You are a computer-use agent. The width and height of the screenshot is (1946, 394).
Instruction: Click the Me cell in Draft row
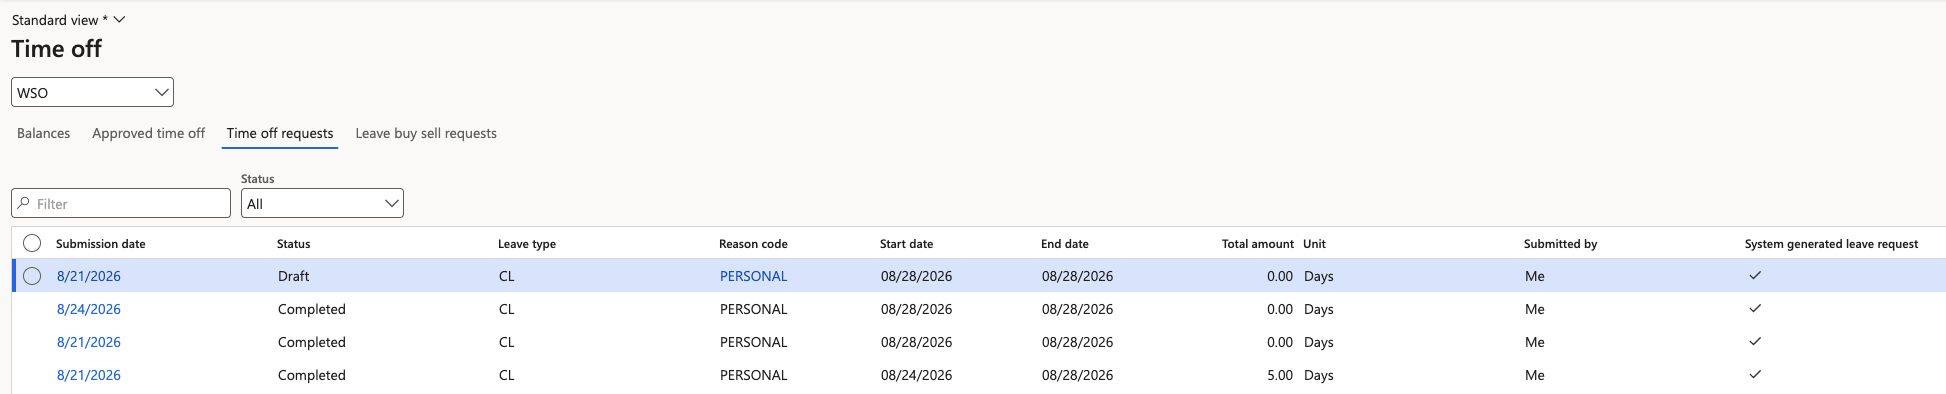[1535, 276]
